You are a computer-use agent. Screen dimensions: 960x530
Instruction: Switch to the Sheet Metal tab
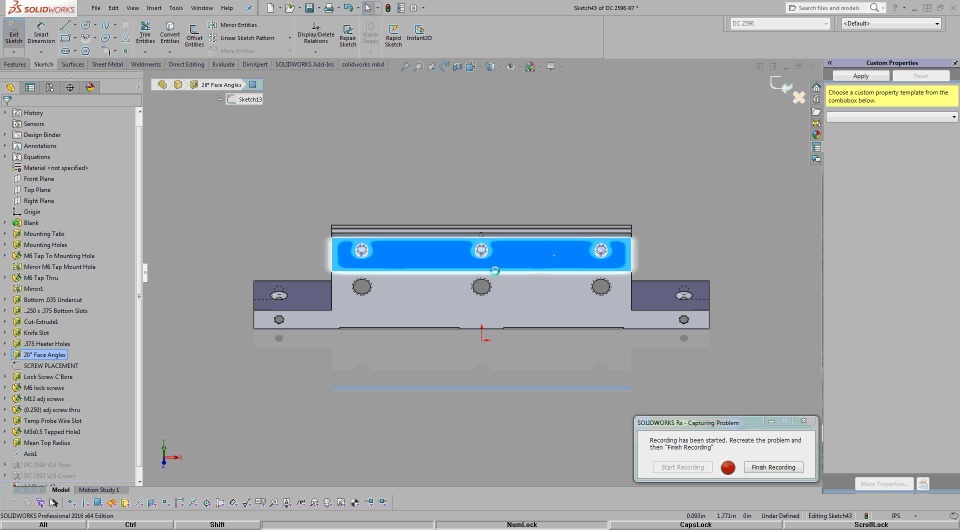coord(107,64)
